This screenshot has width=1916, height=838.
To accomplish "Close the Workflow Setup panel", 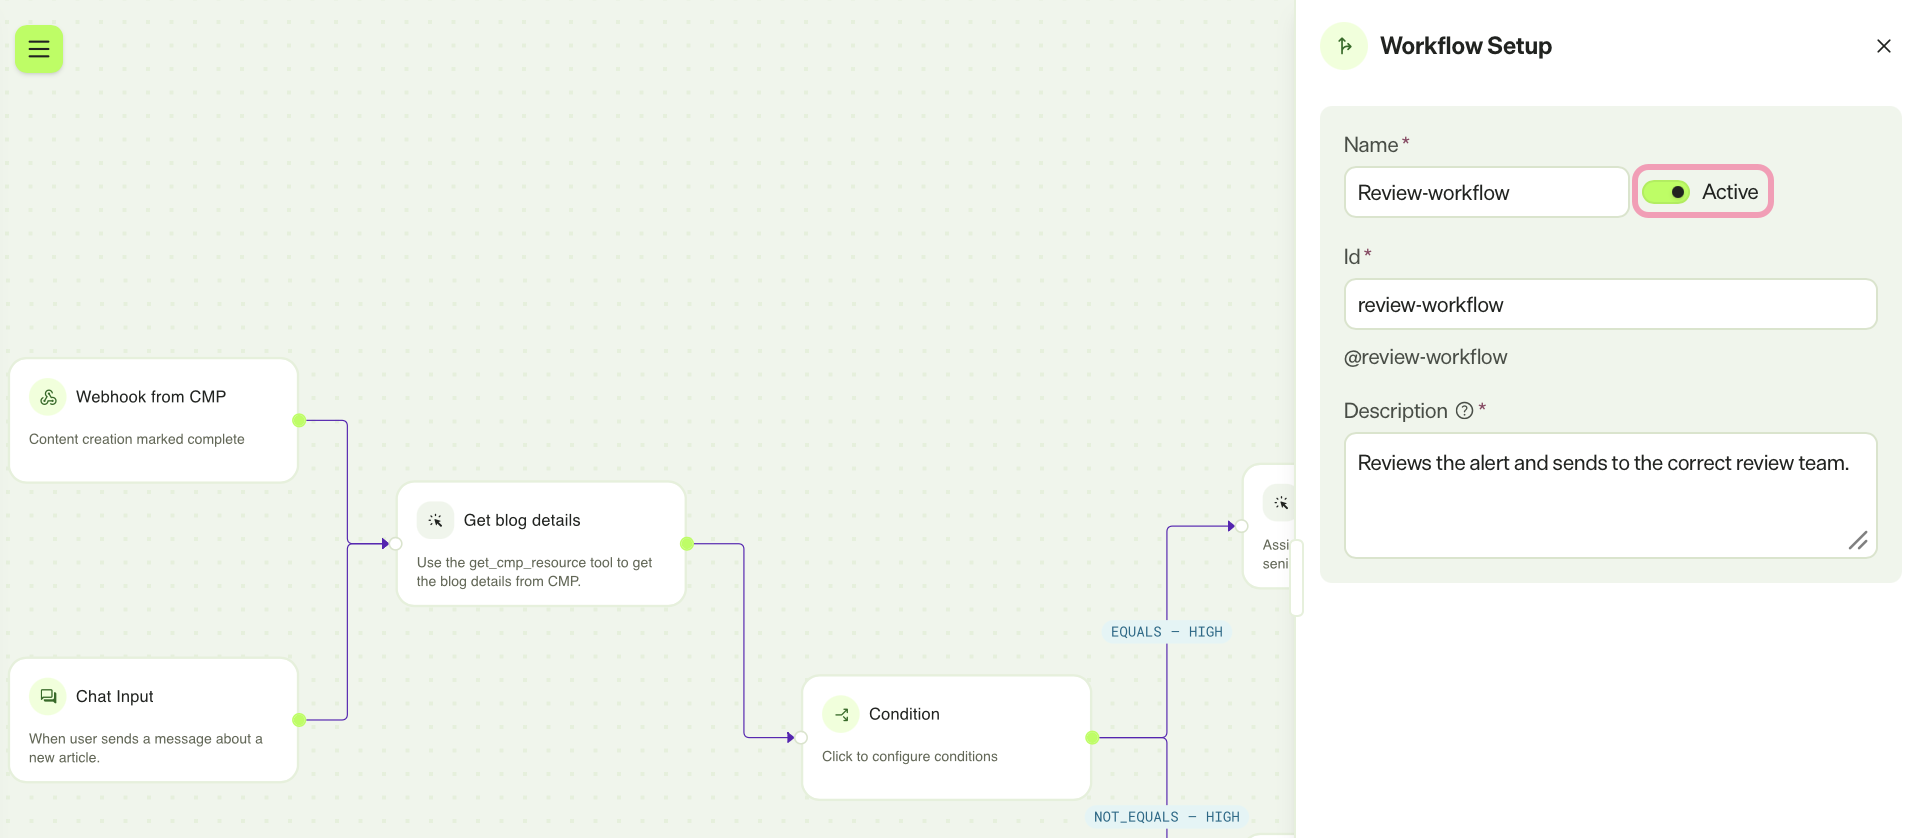I will pyautogui.click(x=1883, y=46).
